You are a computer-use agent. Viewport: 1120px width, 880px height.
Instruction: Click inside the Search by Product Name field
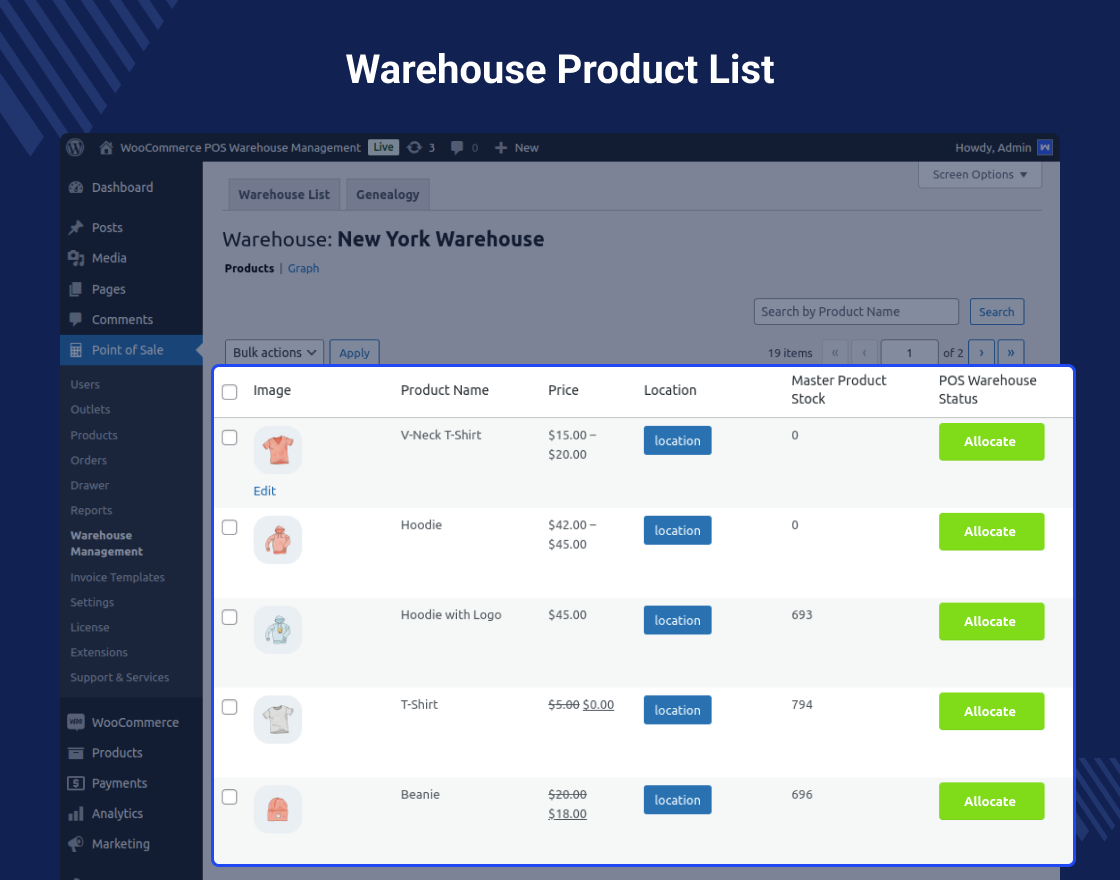coord(855,311)
